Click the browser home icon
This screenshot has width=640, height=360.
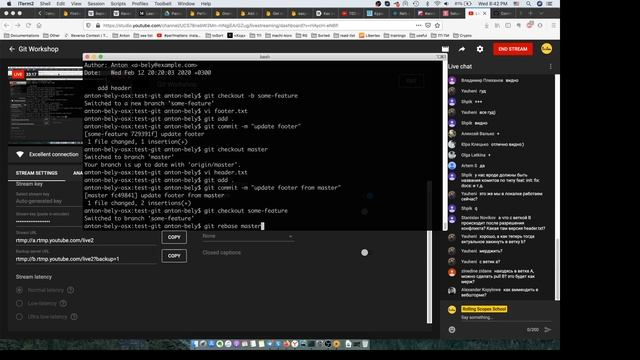[39, 25]
